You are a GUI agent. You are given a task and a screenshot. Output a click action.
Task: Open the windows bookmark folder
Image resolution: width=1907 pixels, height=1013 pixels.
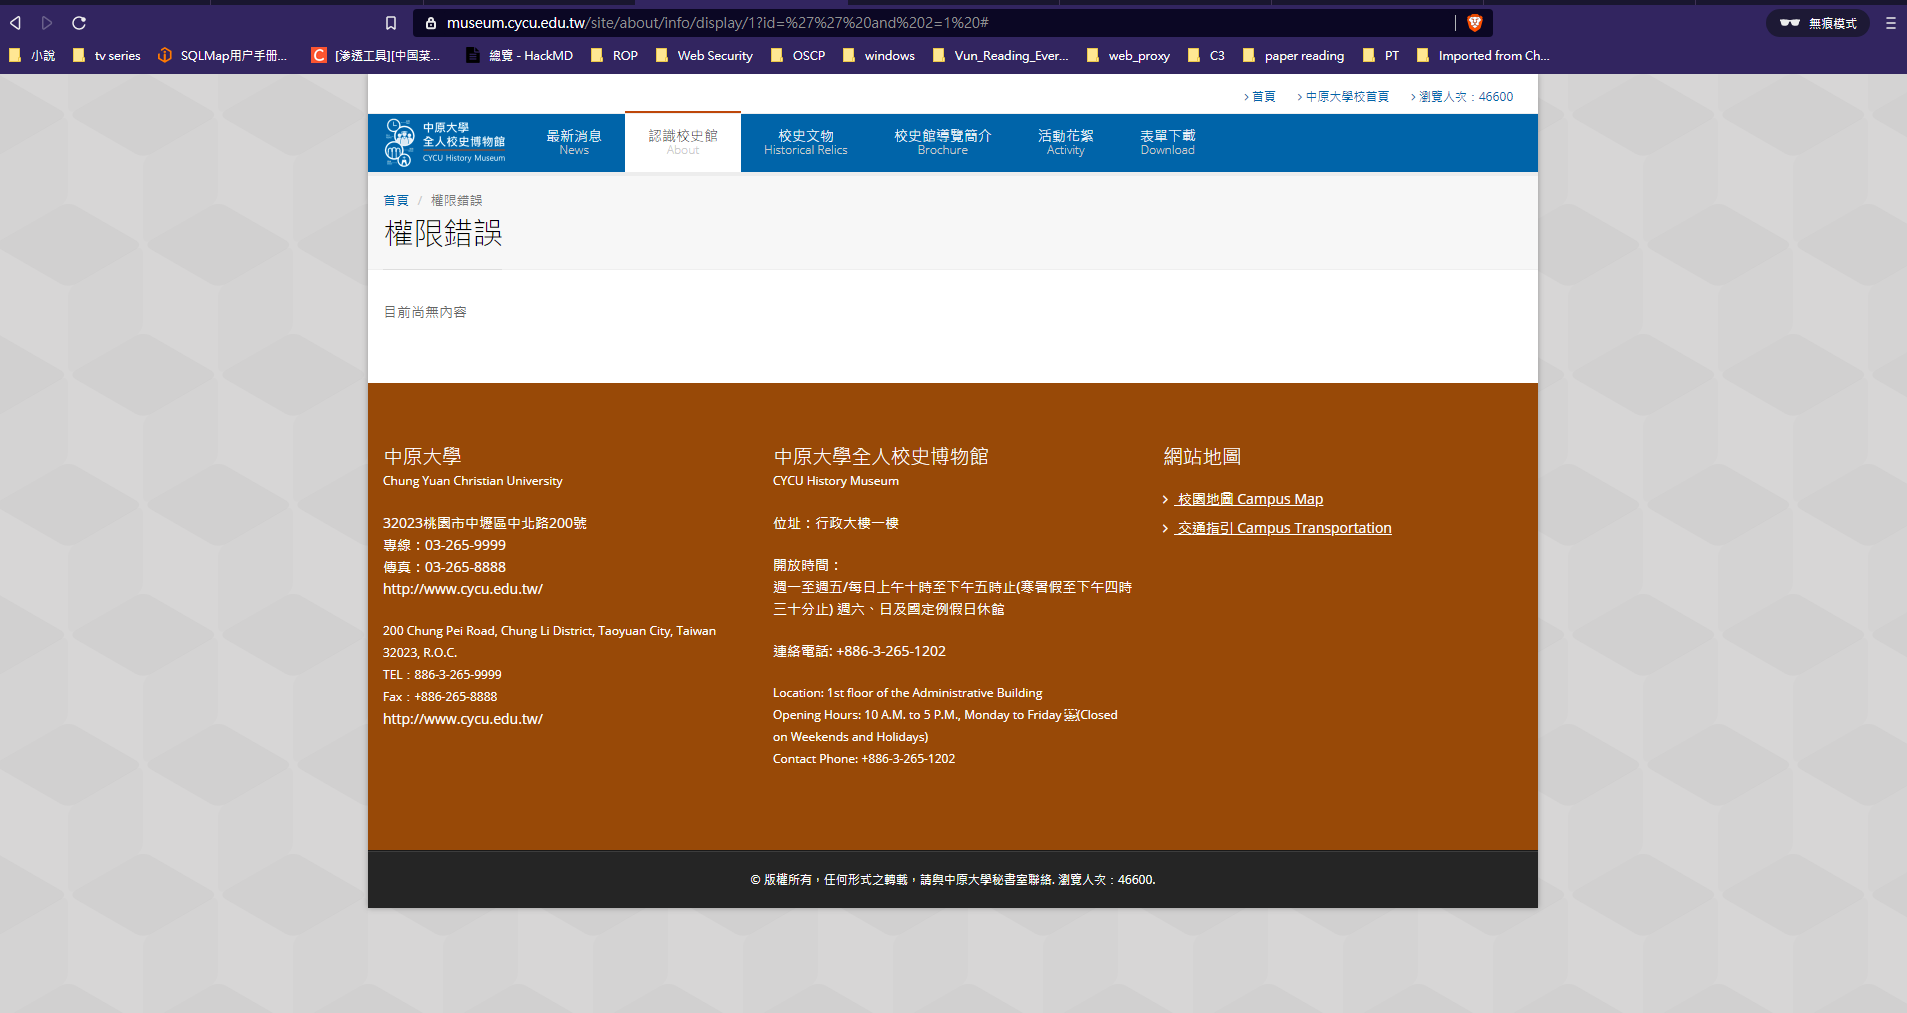879,56
